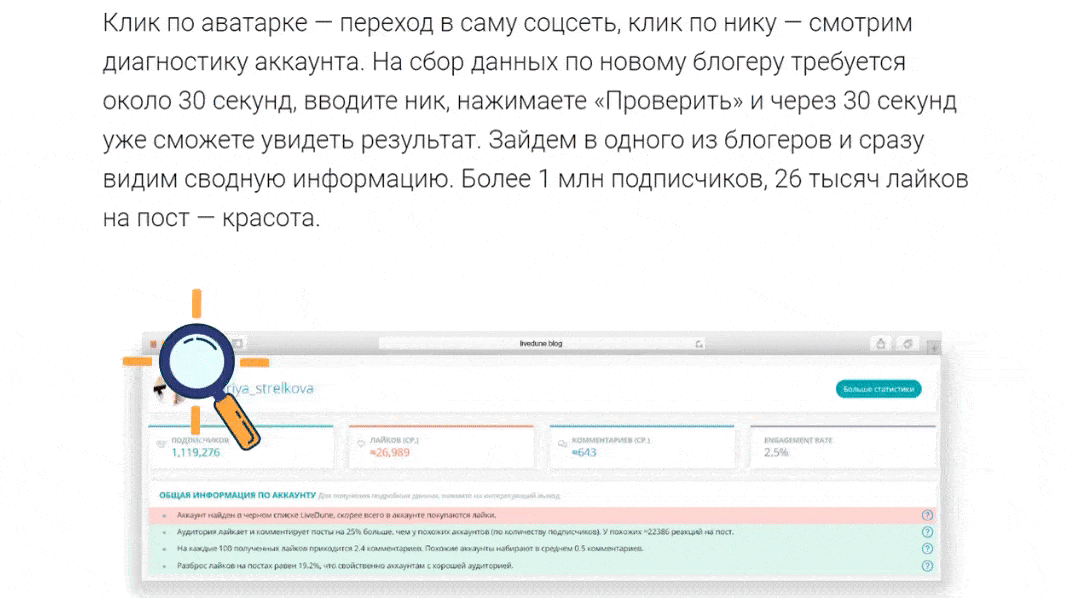This screenshot has height=598, width=1066.
Task: Click the row about 19.2% likes spread
Action: pos(543,566)
